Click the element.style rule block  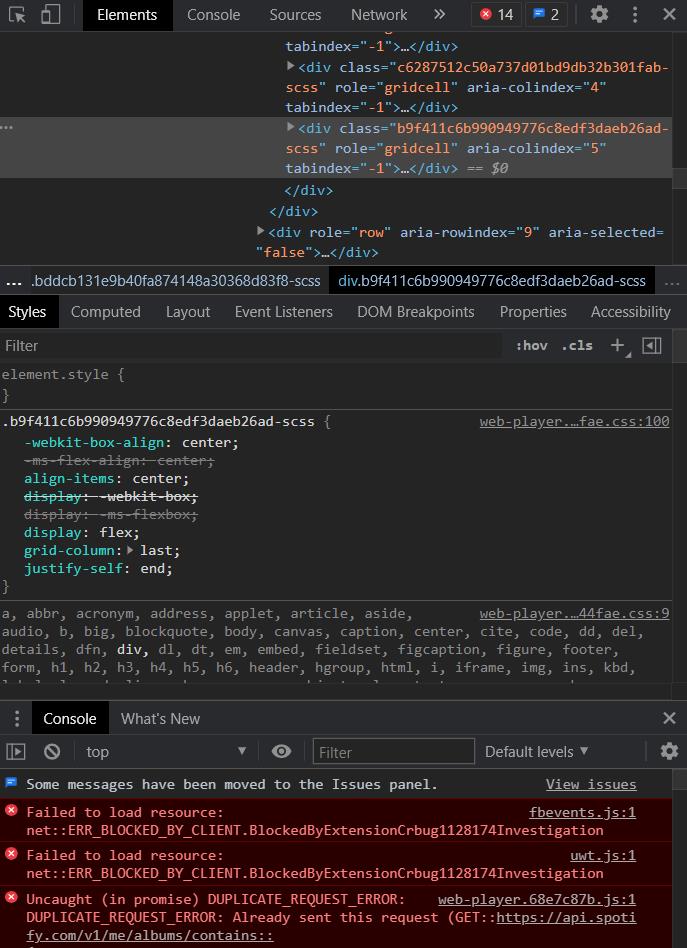coord(336,385)
